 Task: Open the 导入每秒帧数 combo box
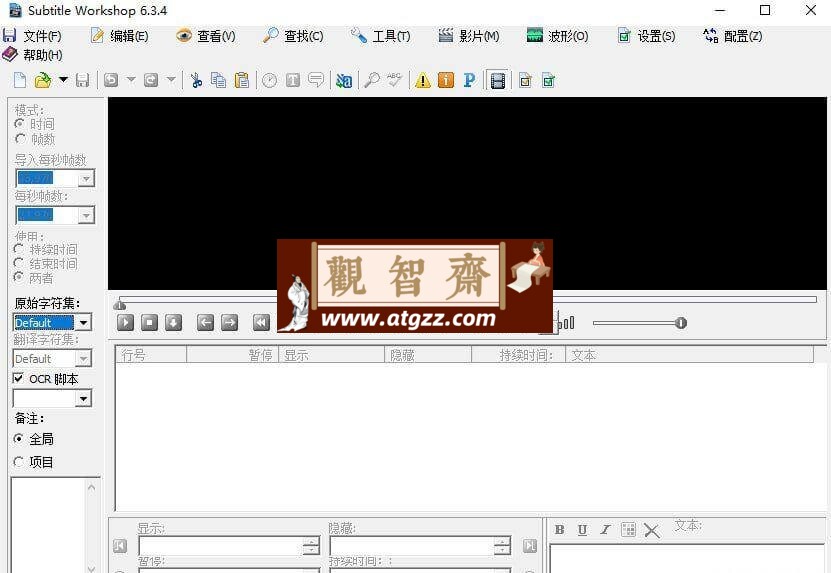[x=55, y=179]
